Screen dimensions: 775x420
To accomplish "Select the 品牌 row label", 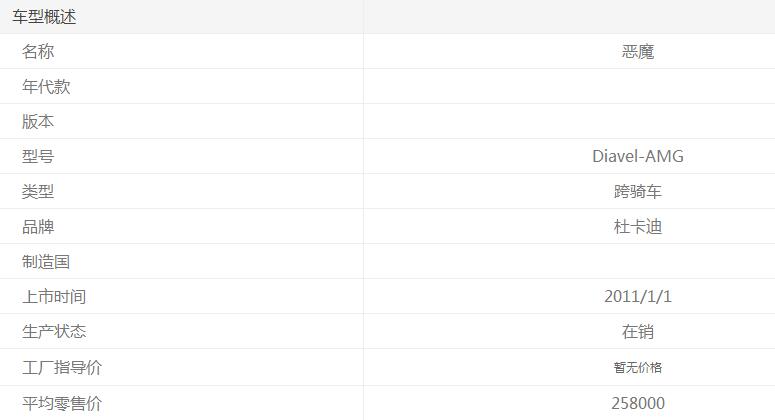I will [38, 227].
